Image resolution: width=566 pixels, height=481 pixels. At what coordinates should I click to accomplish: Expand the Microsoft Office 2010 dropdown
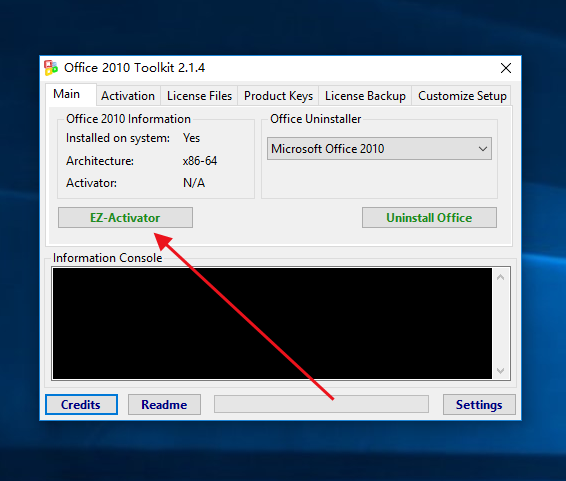pos(379,148)
